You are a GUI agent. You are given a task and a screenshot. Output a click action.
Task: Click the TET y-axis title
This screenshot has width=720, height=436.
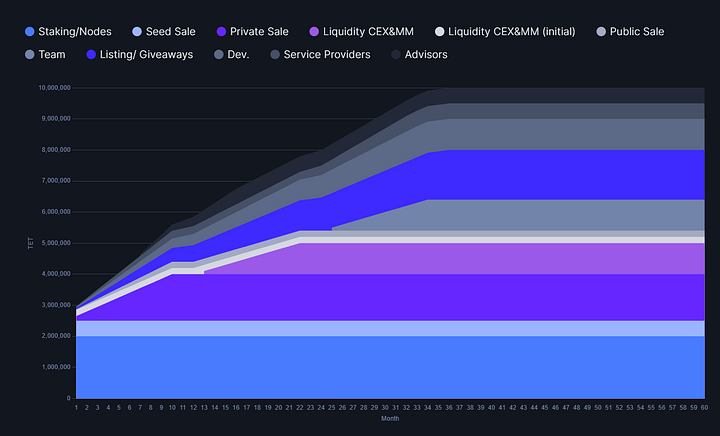coord(30,243)
